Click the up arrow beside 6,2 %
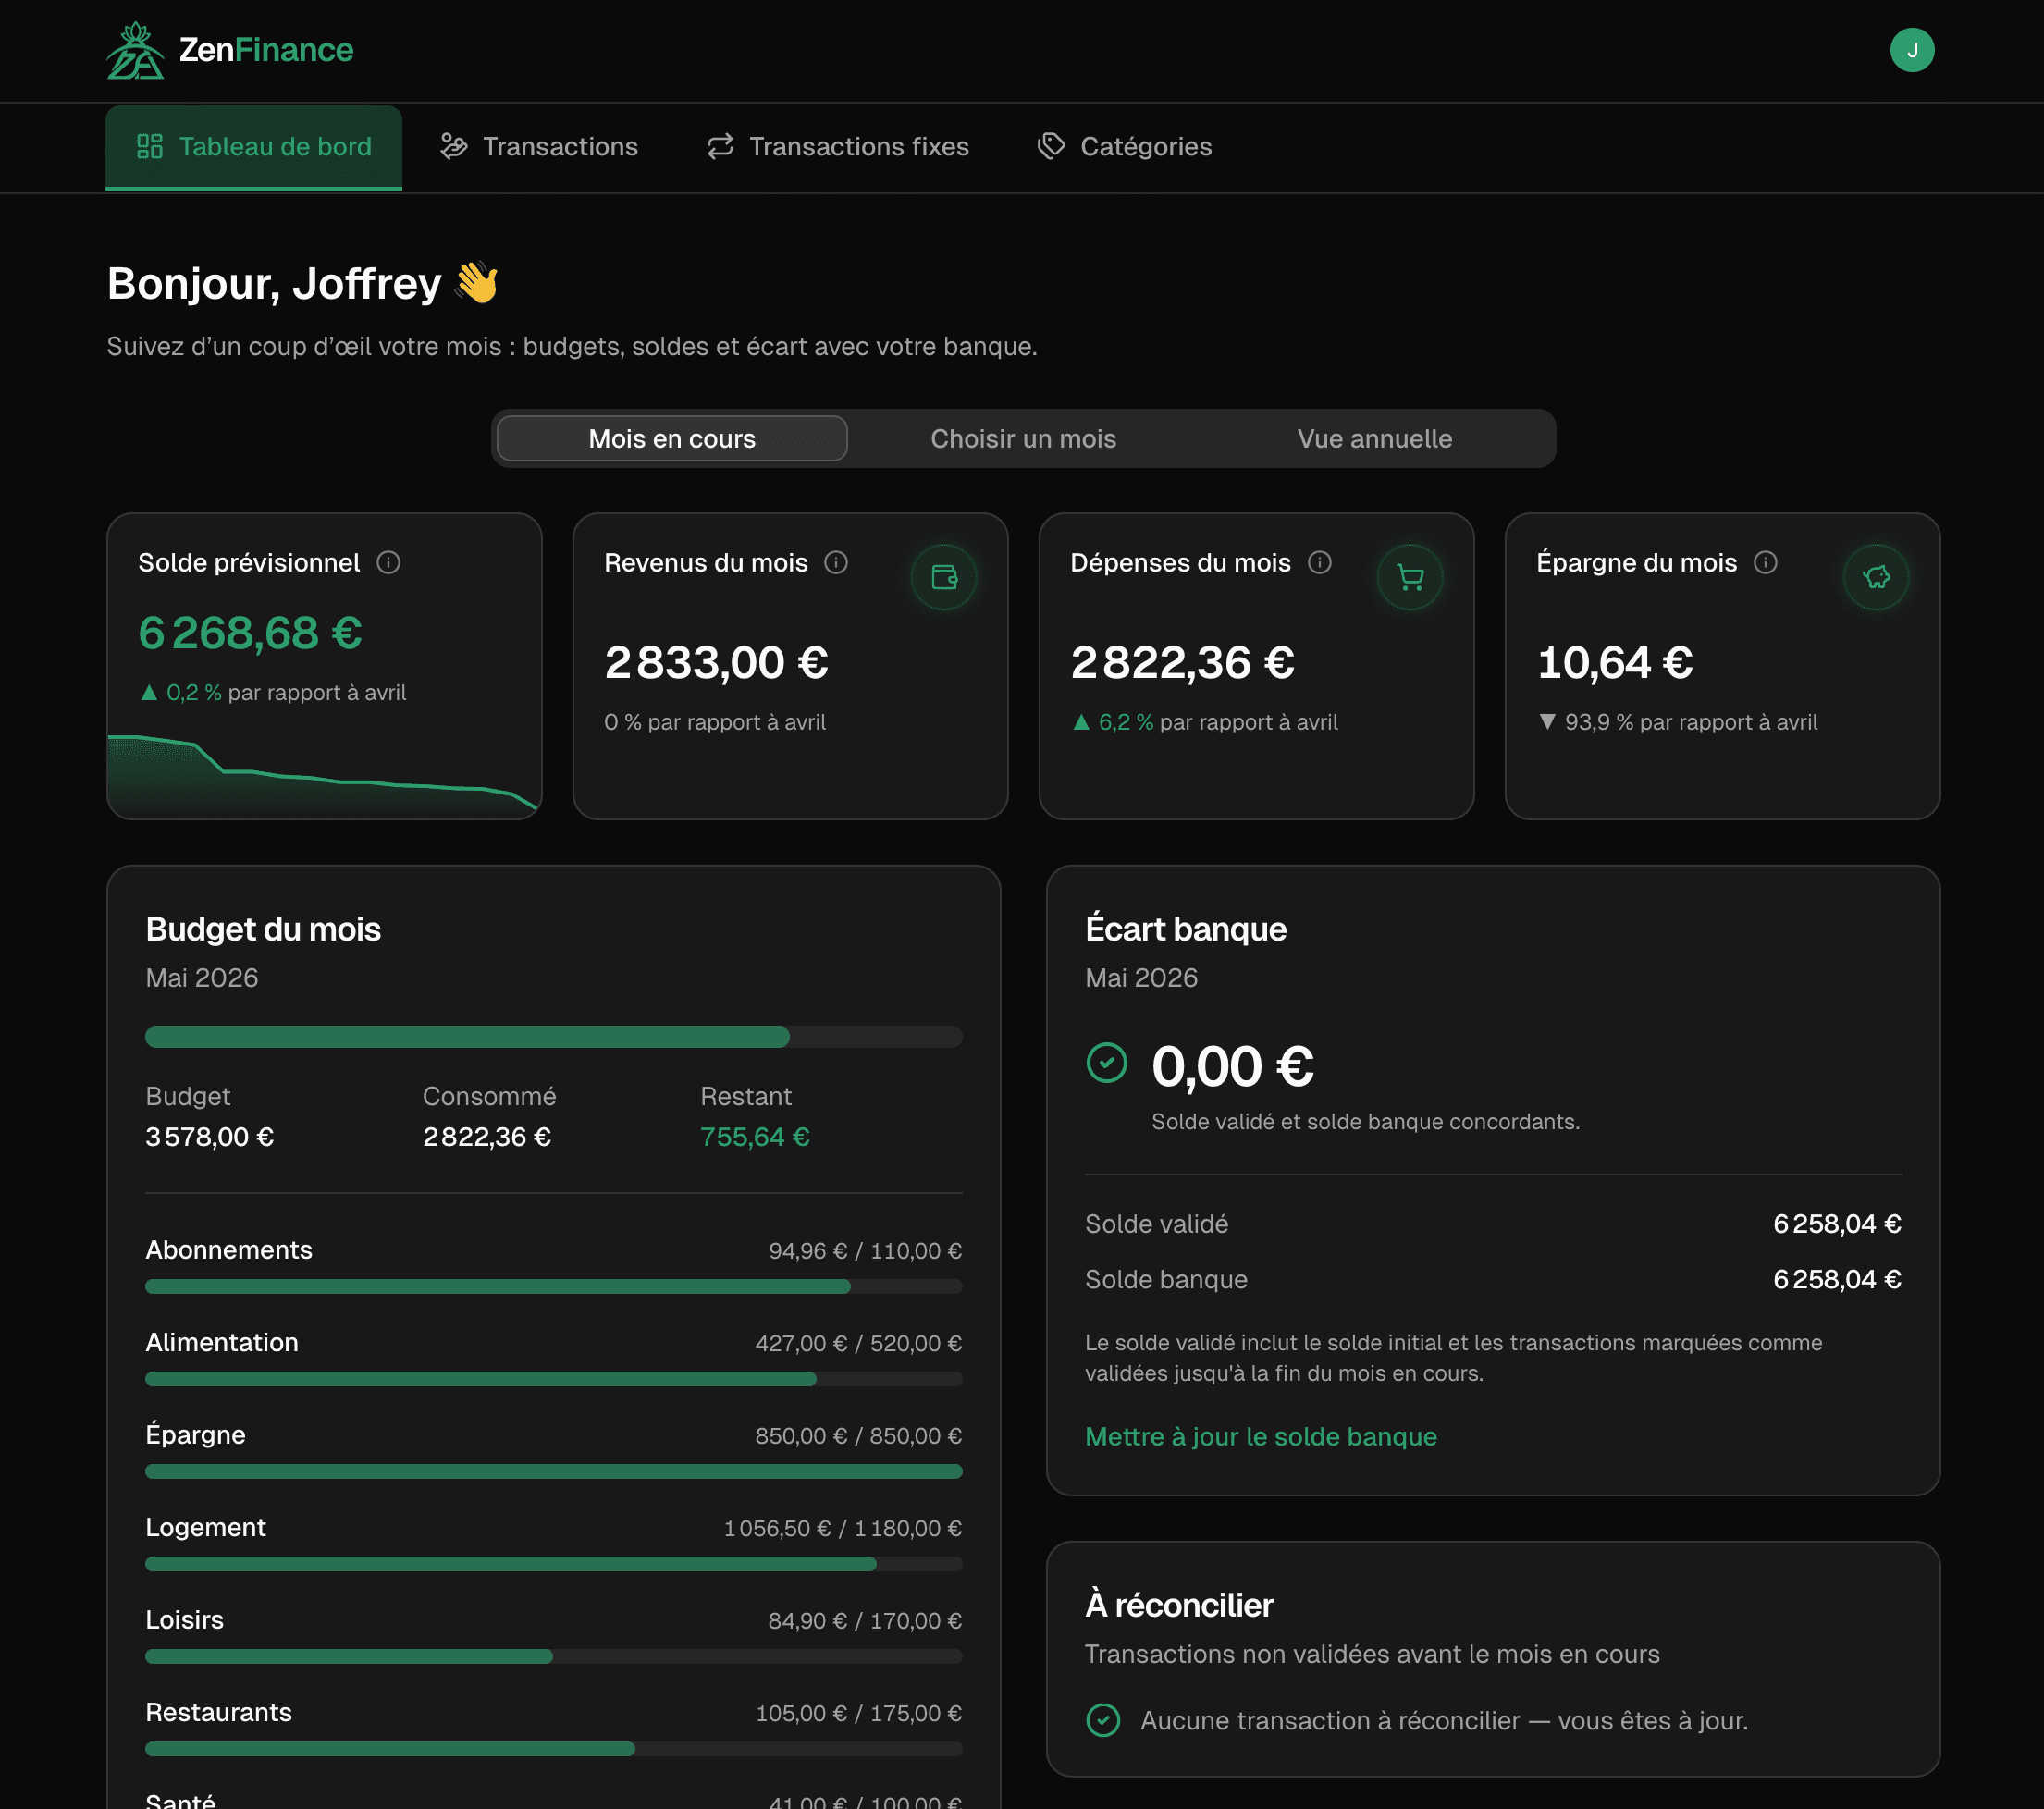This screenshot has width=2044, height=1809. point(1081,722)
